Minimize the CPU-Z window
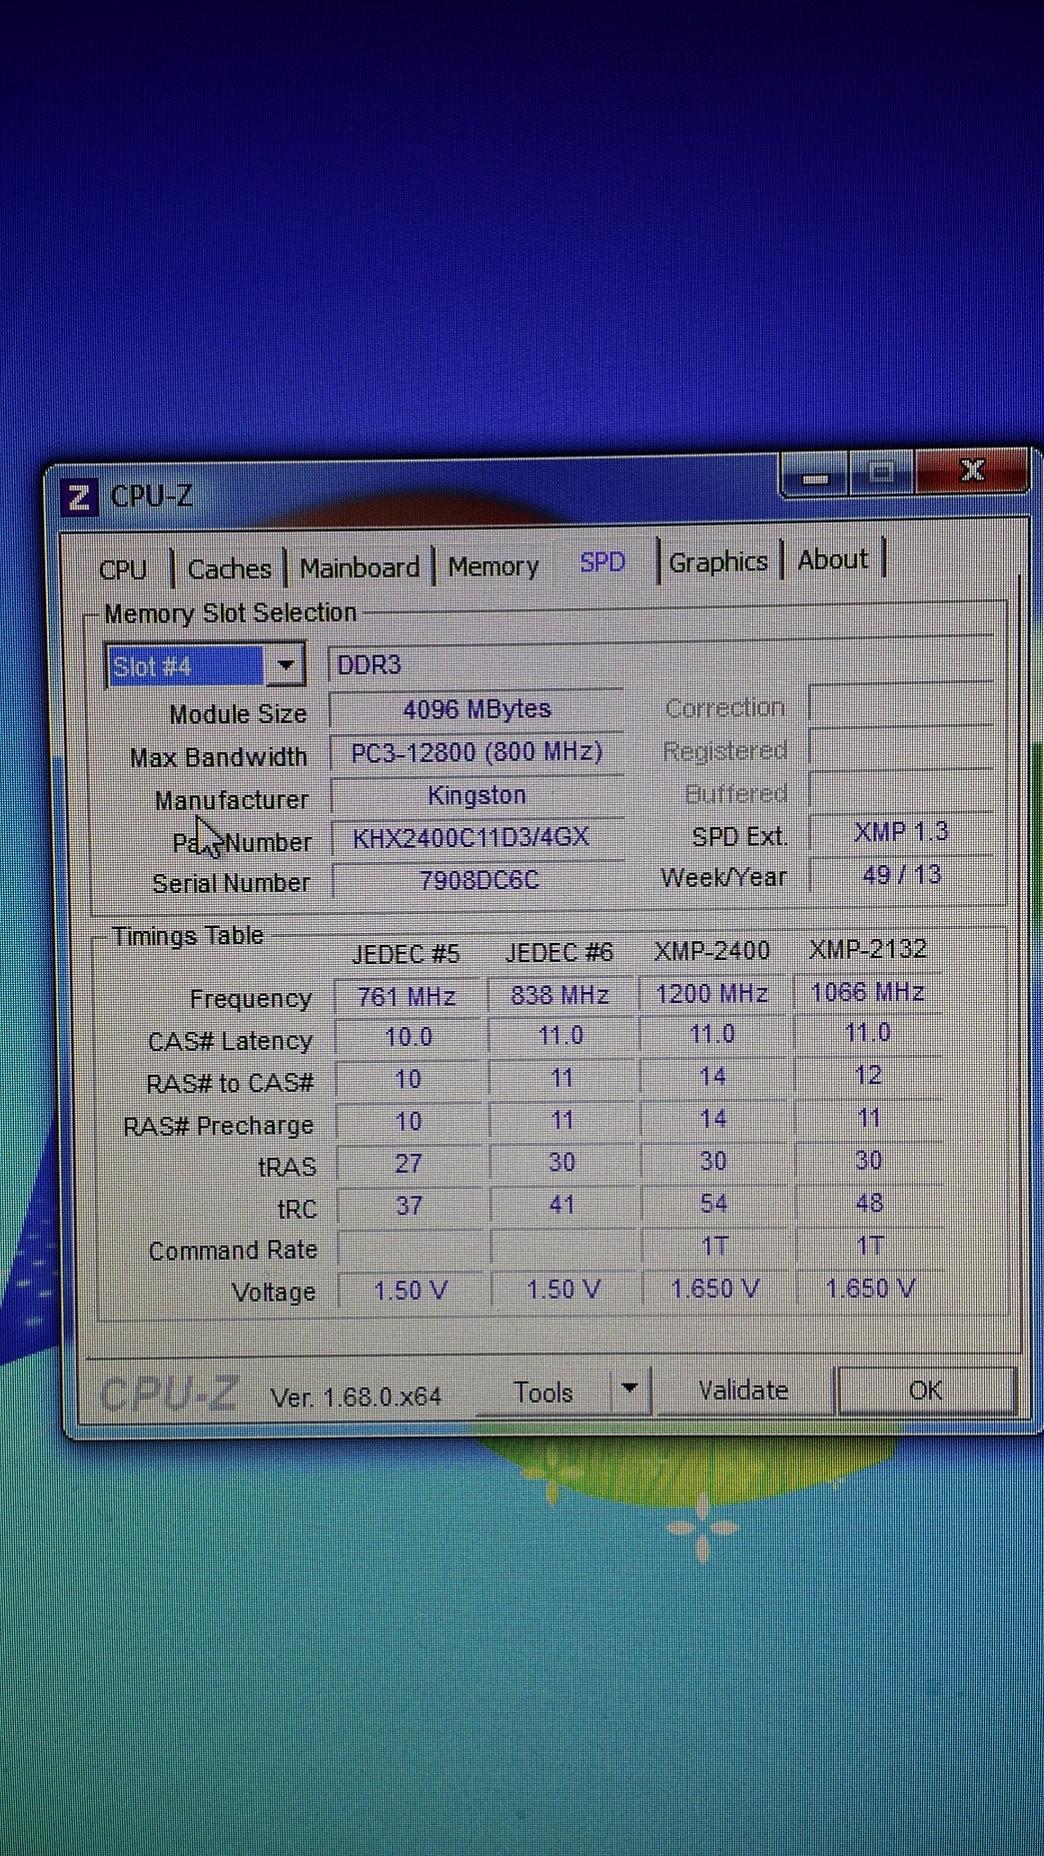The image size is (1044, 1856). (814, 476)
